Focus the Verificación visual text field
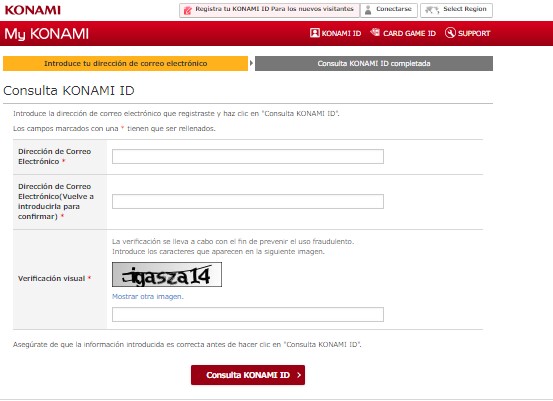 click(248, 314)
